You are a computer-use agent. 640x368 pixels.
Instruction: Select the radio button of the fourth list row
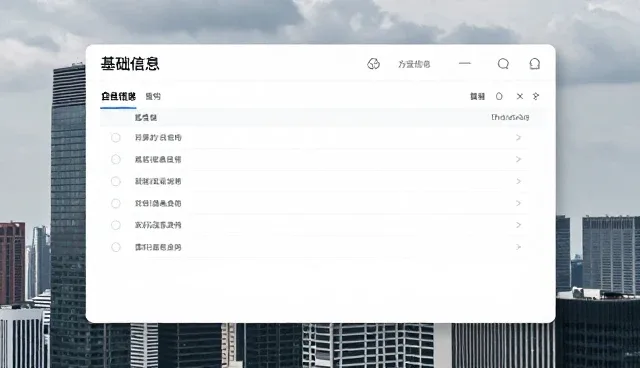coord(116,203)
